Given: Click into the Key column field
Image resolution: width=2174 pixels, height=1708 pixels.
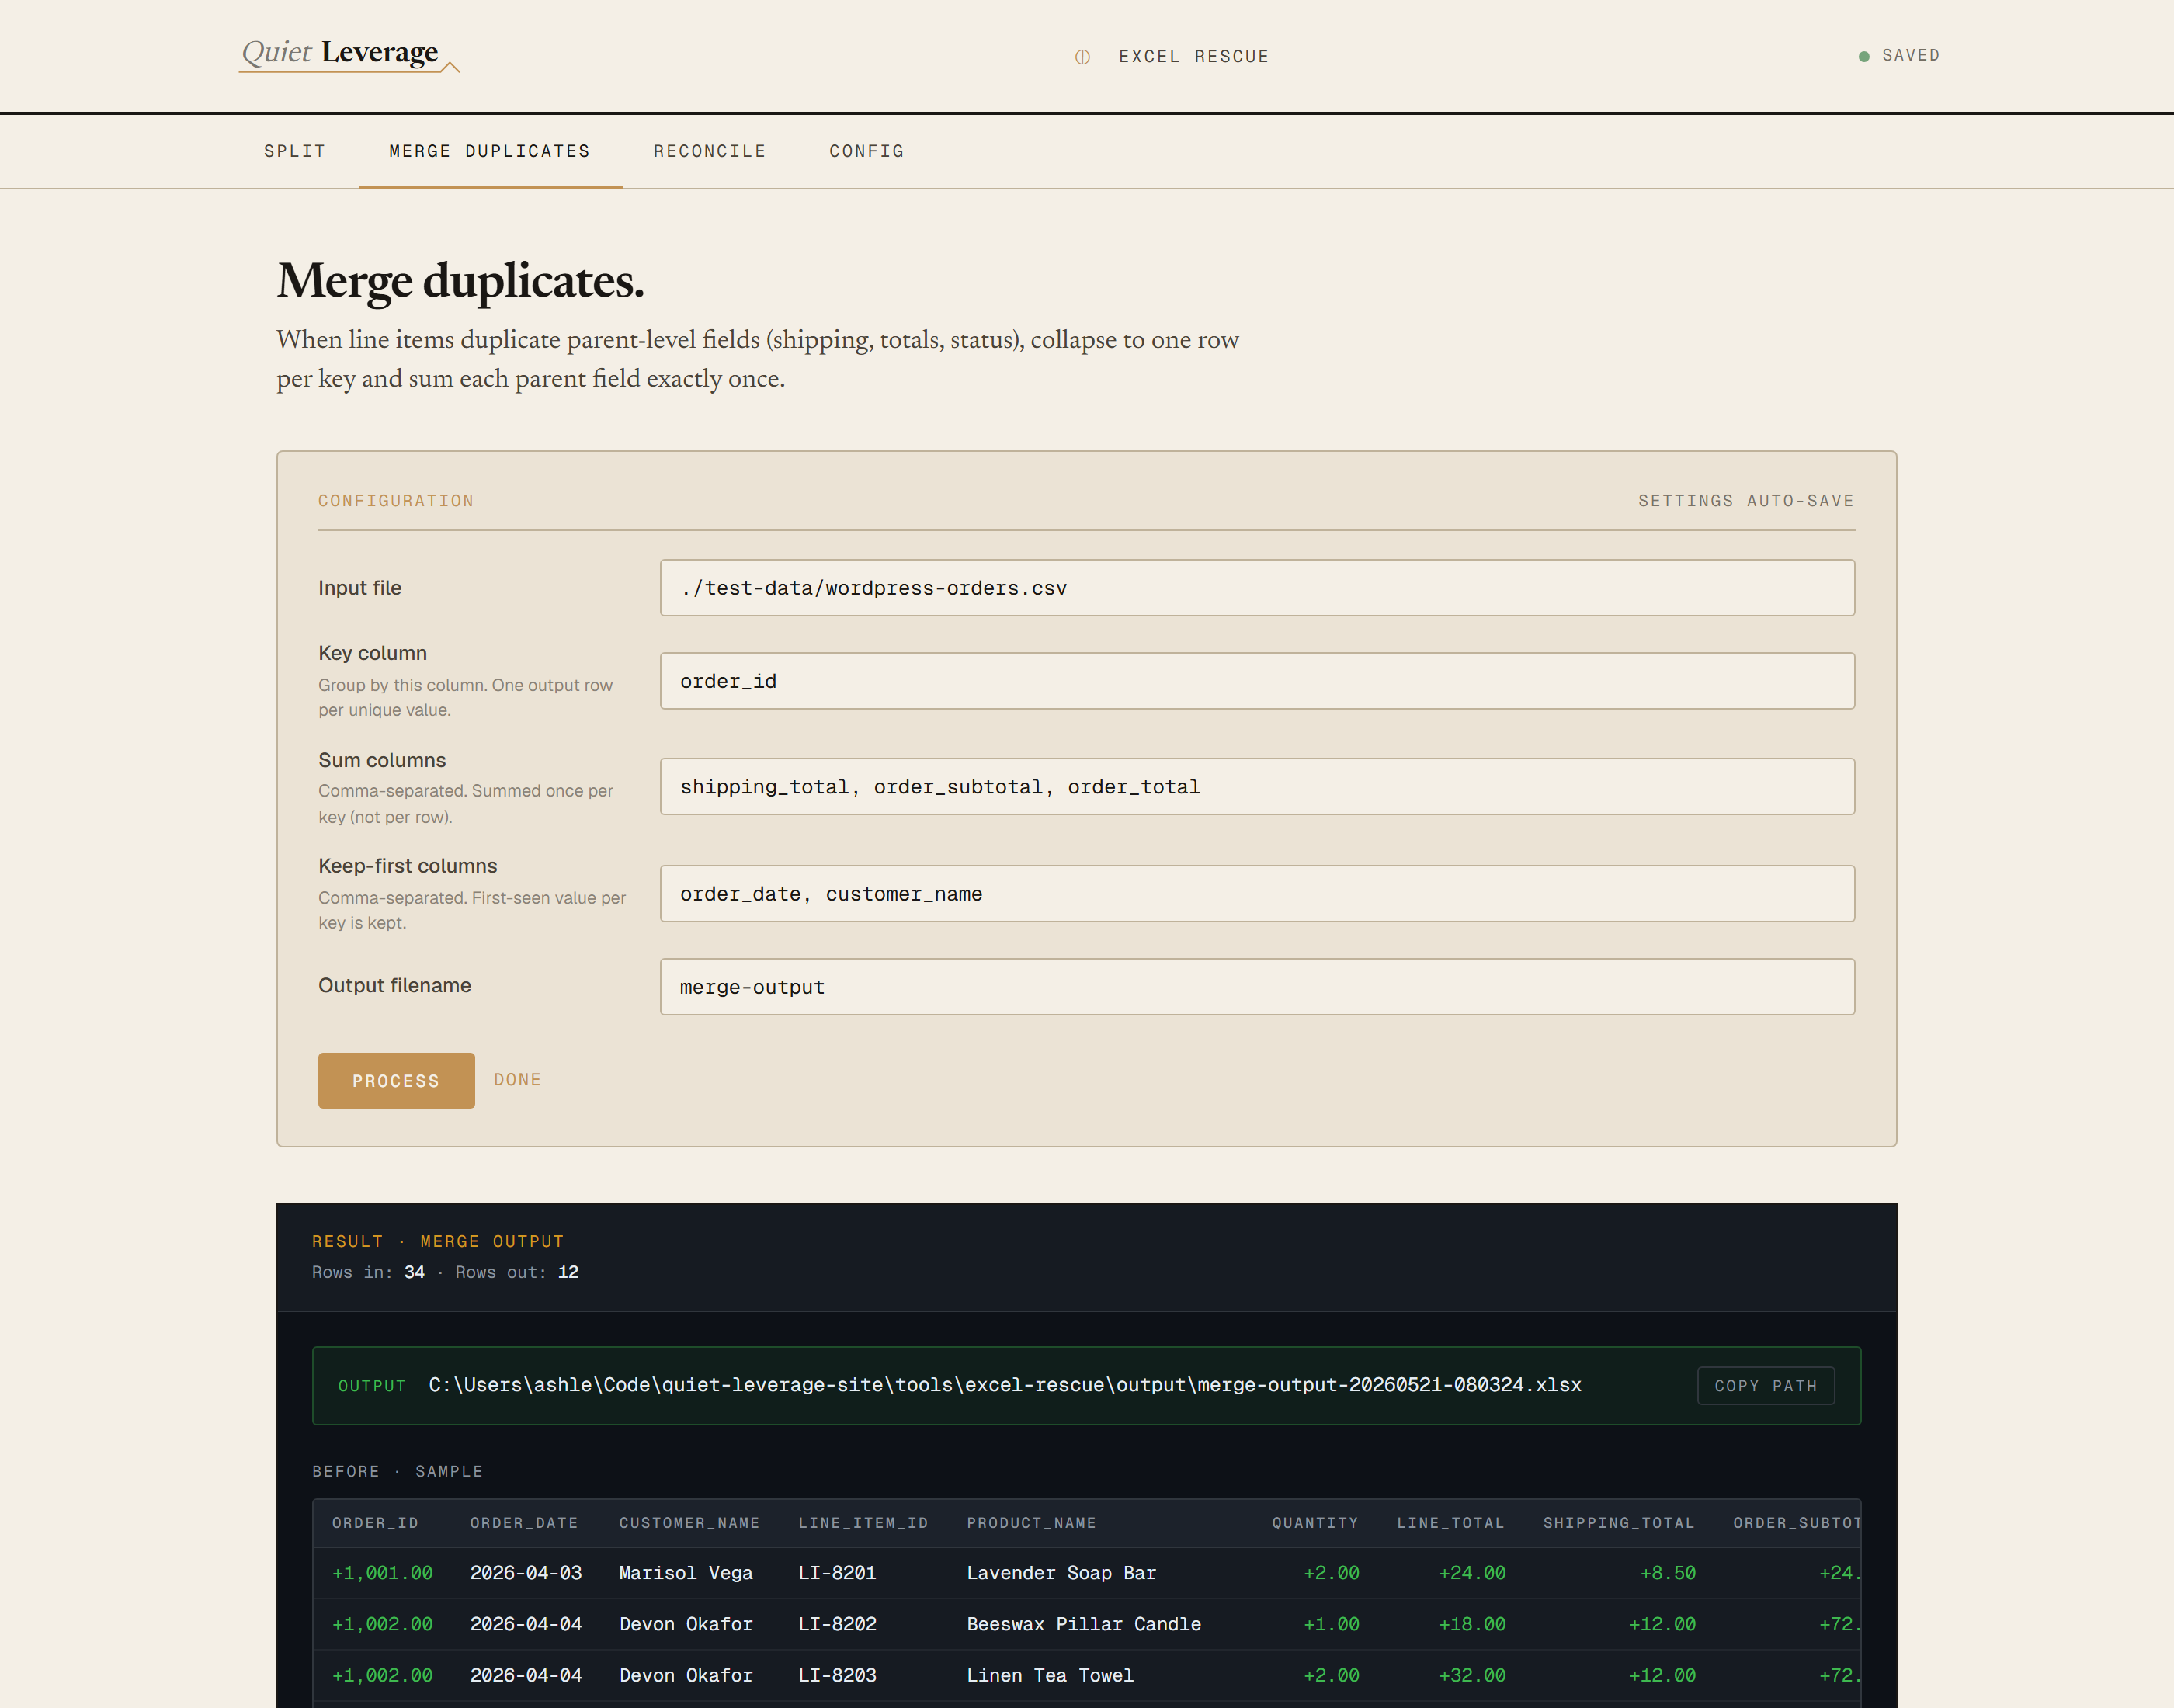Looking at the screenshot, I should [1257, 681].
